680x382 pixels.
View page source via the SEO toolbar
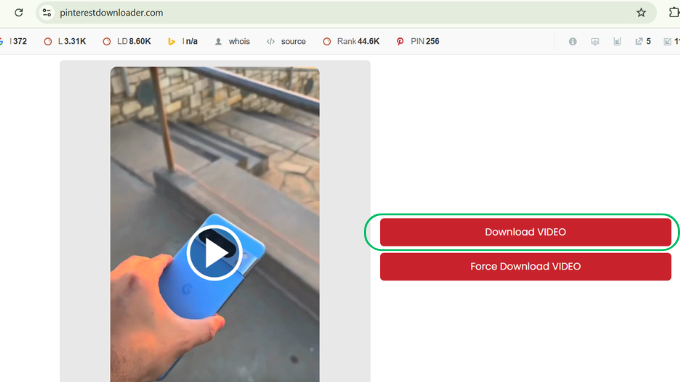(x=286, y=41)
